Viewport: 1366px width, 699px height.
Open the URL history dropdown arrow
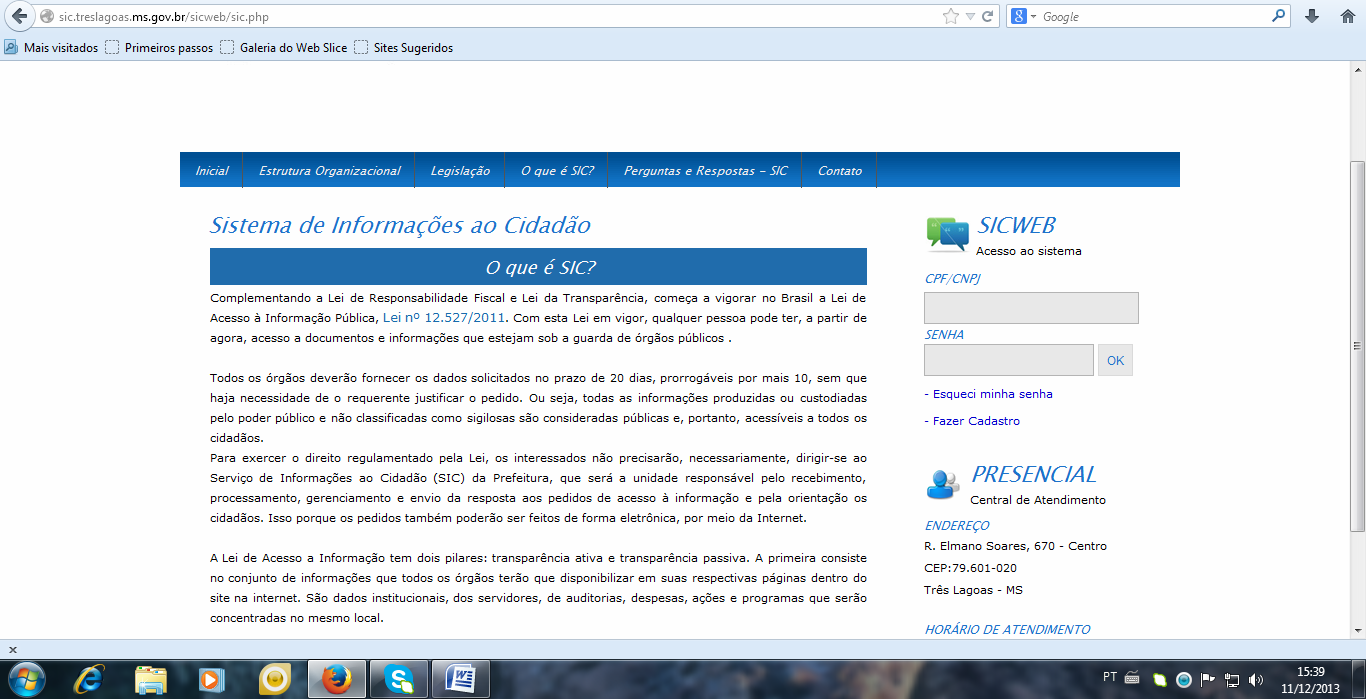tap(970, 17)
